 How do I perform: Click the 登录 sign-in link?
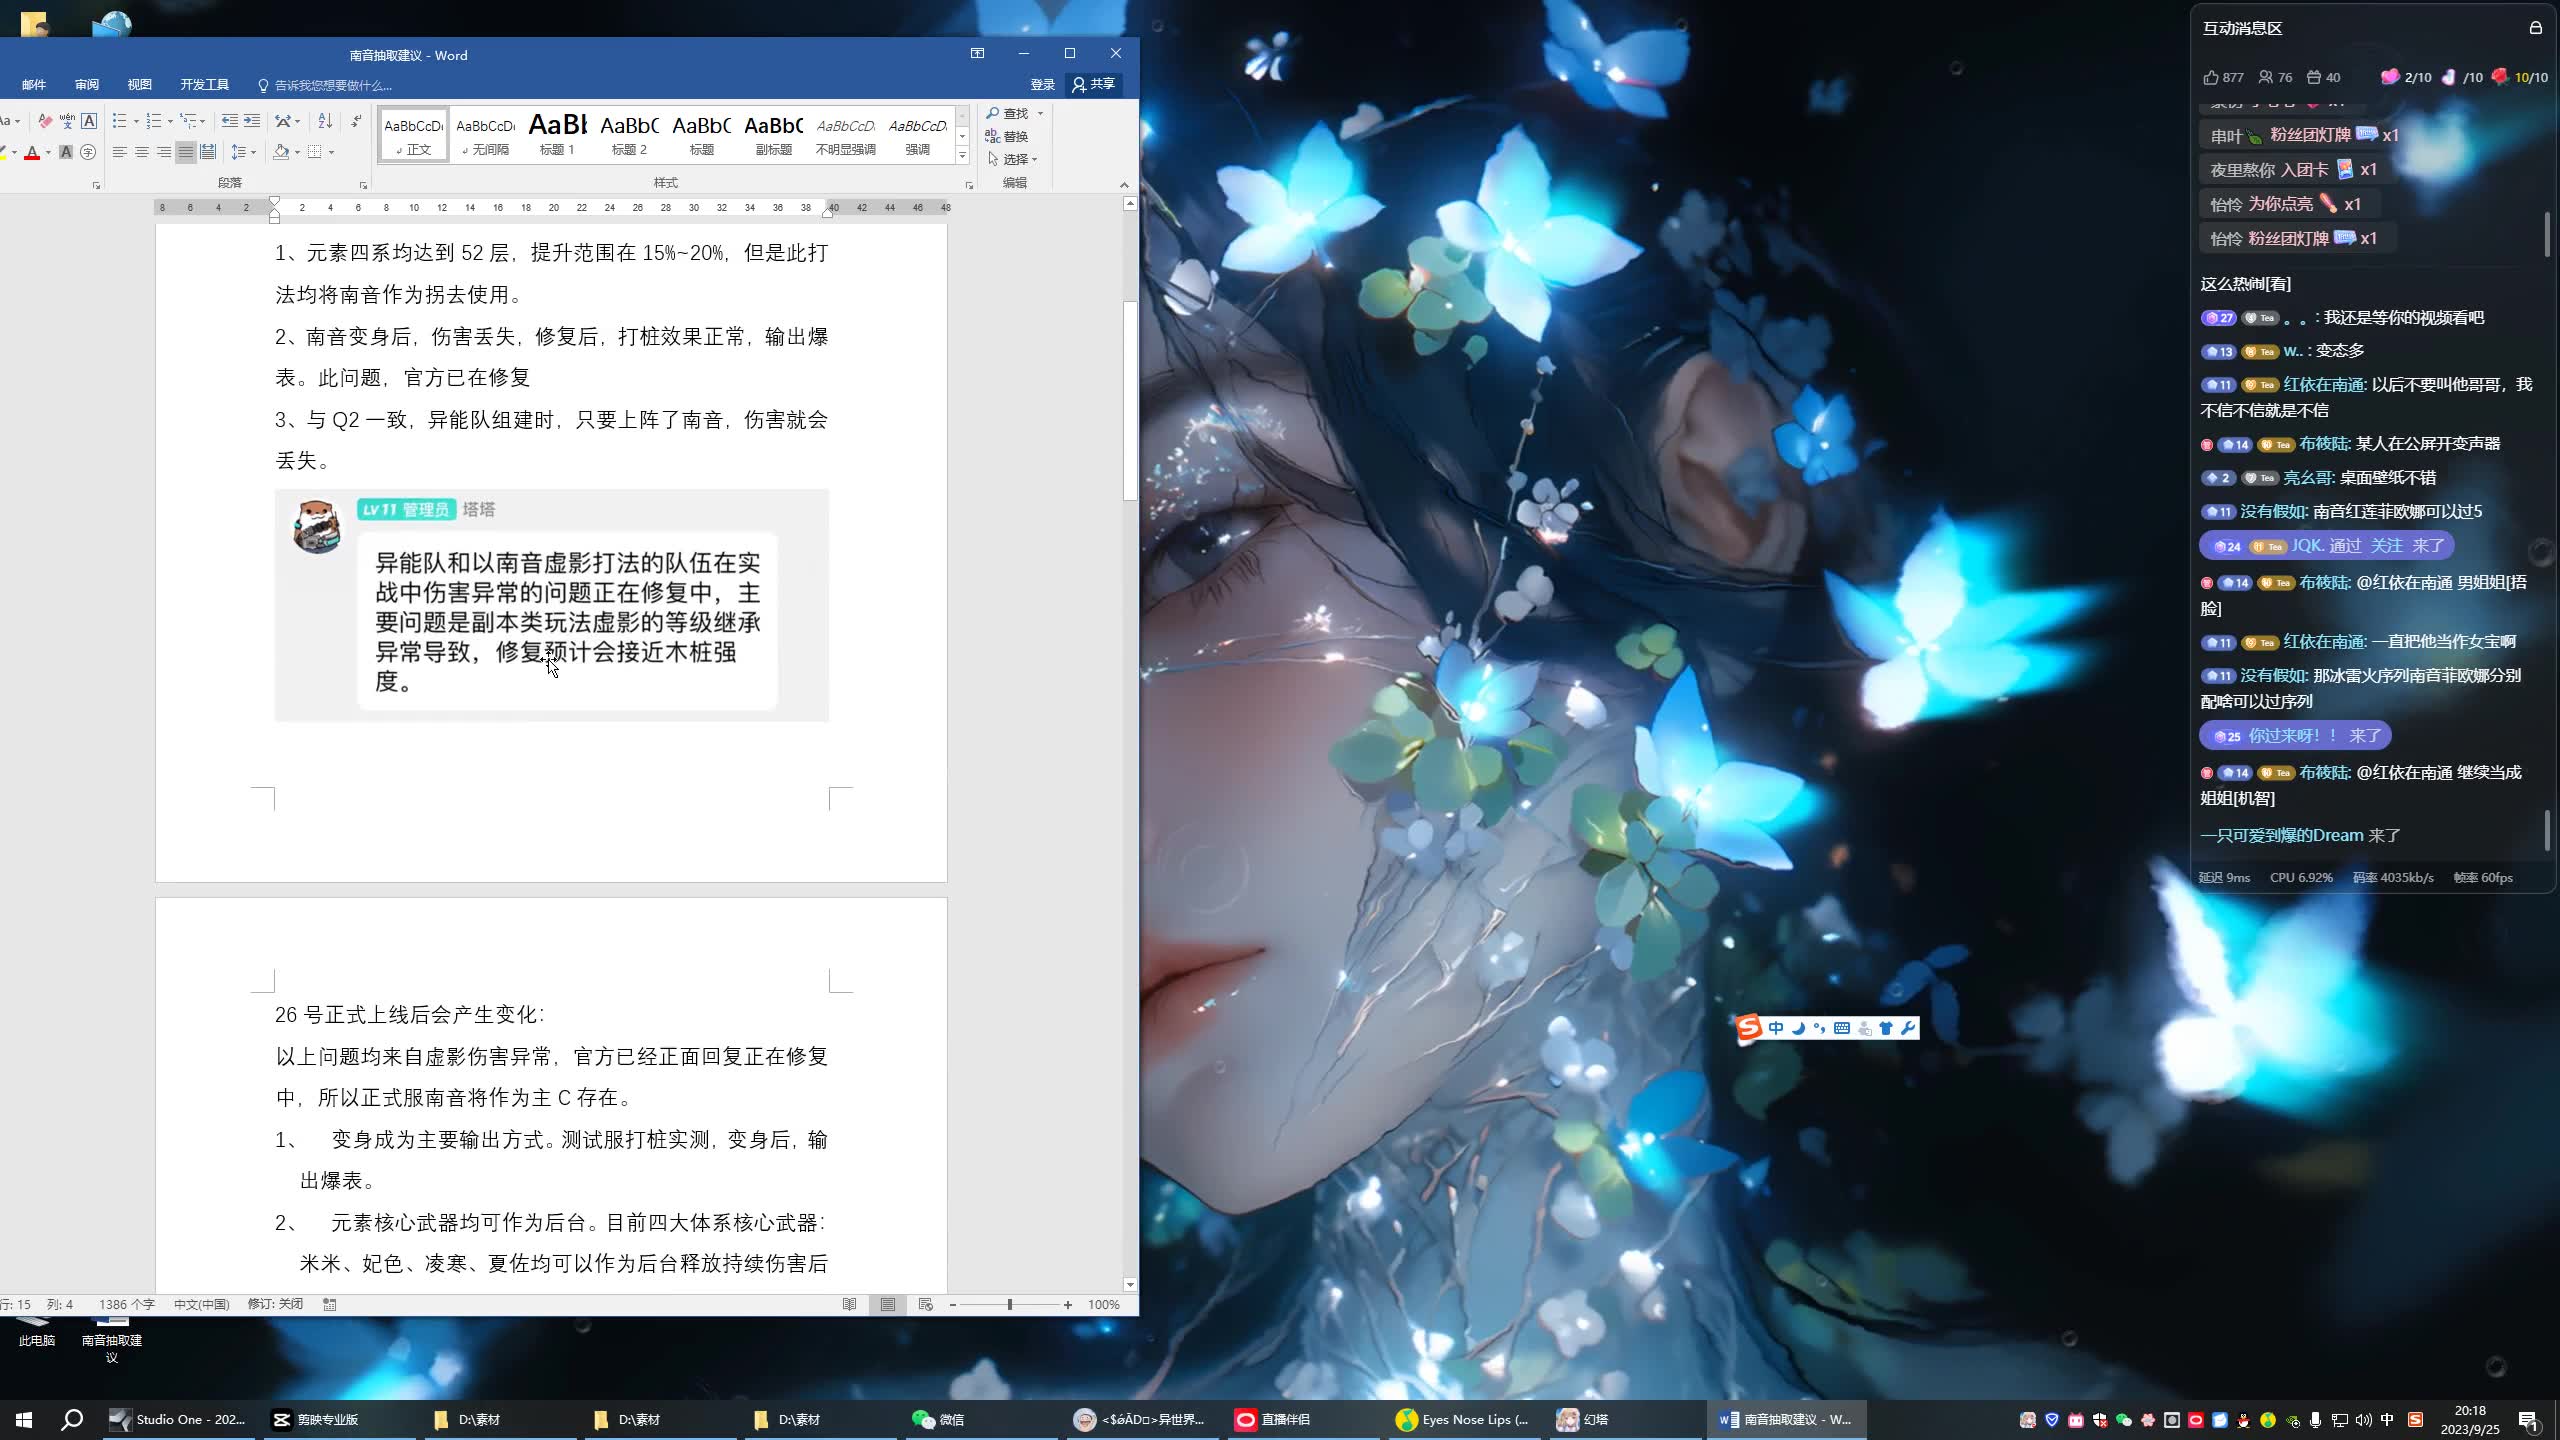click(1042, 85)
